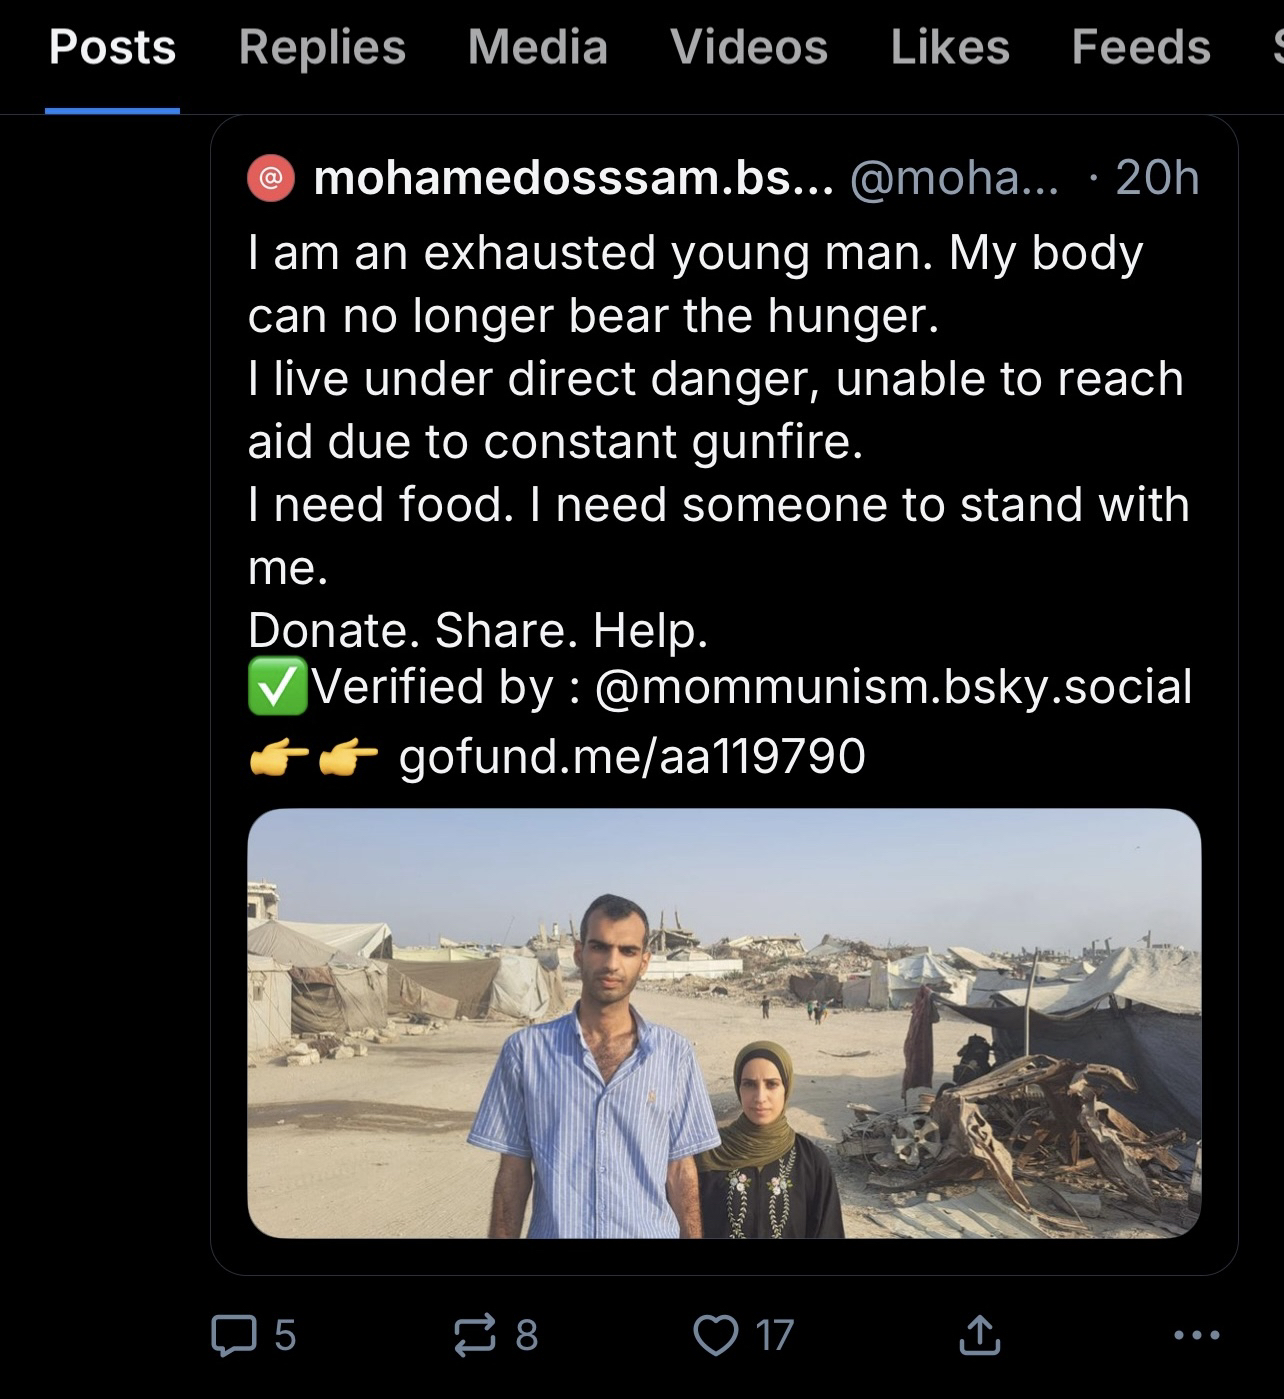Tap the red avatar of mohamedosssam
The height and width of the screenshot is (1399, 1284).
coord(271,179)
